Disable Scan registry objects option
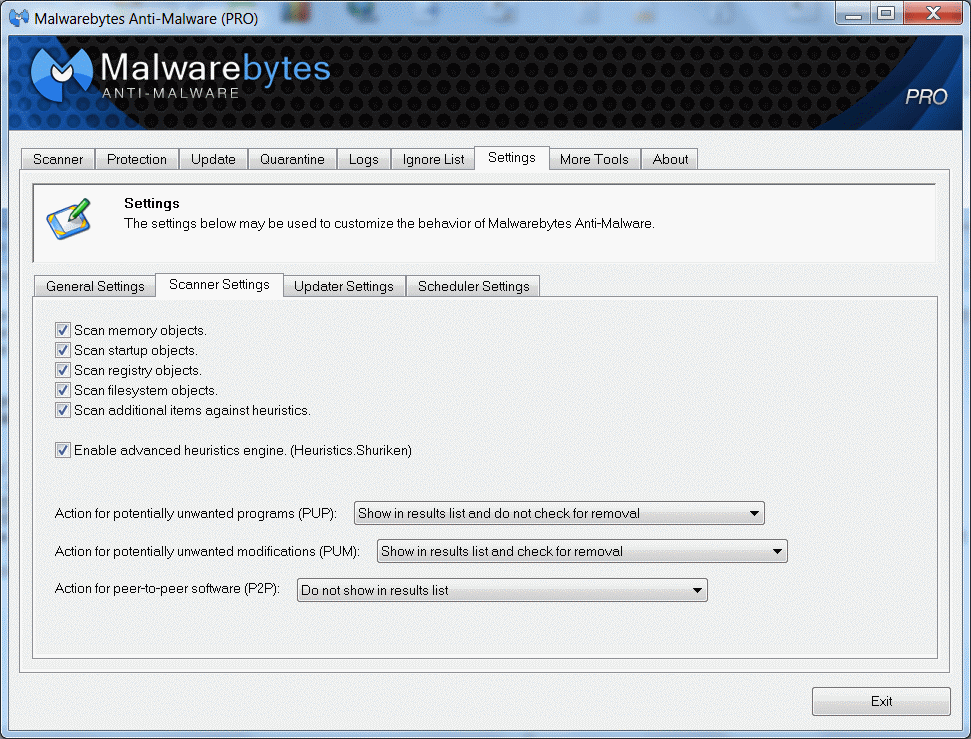The image size is (971, 739). point(63,370)
